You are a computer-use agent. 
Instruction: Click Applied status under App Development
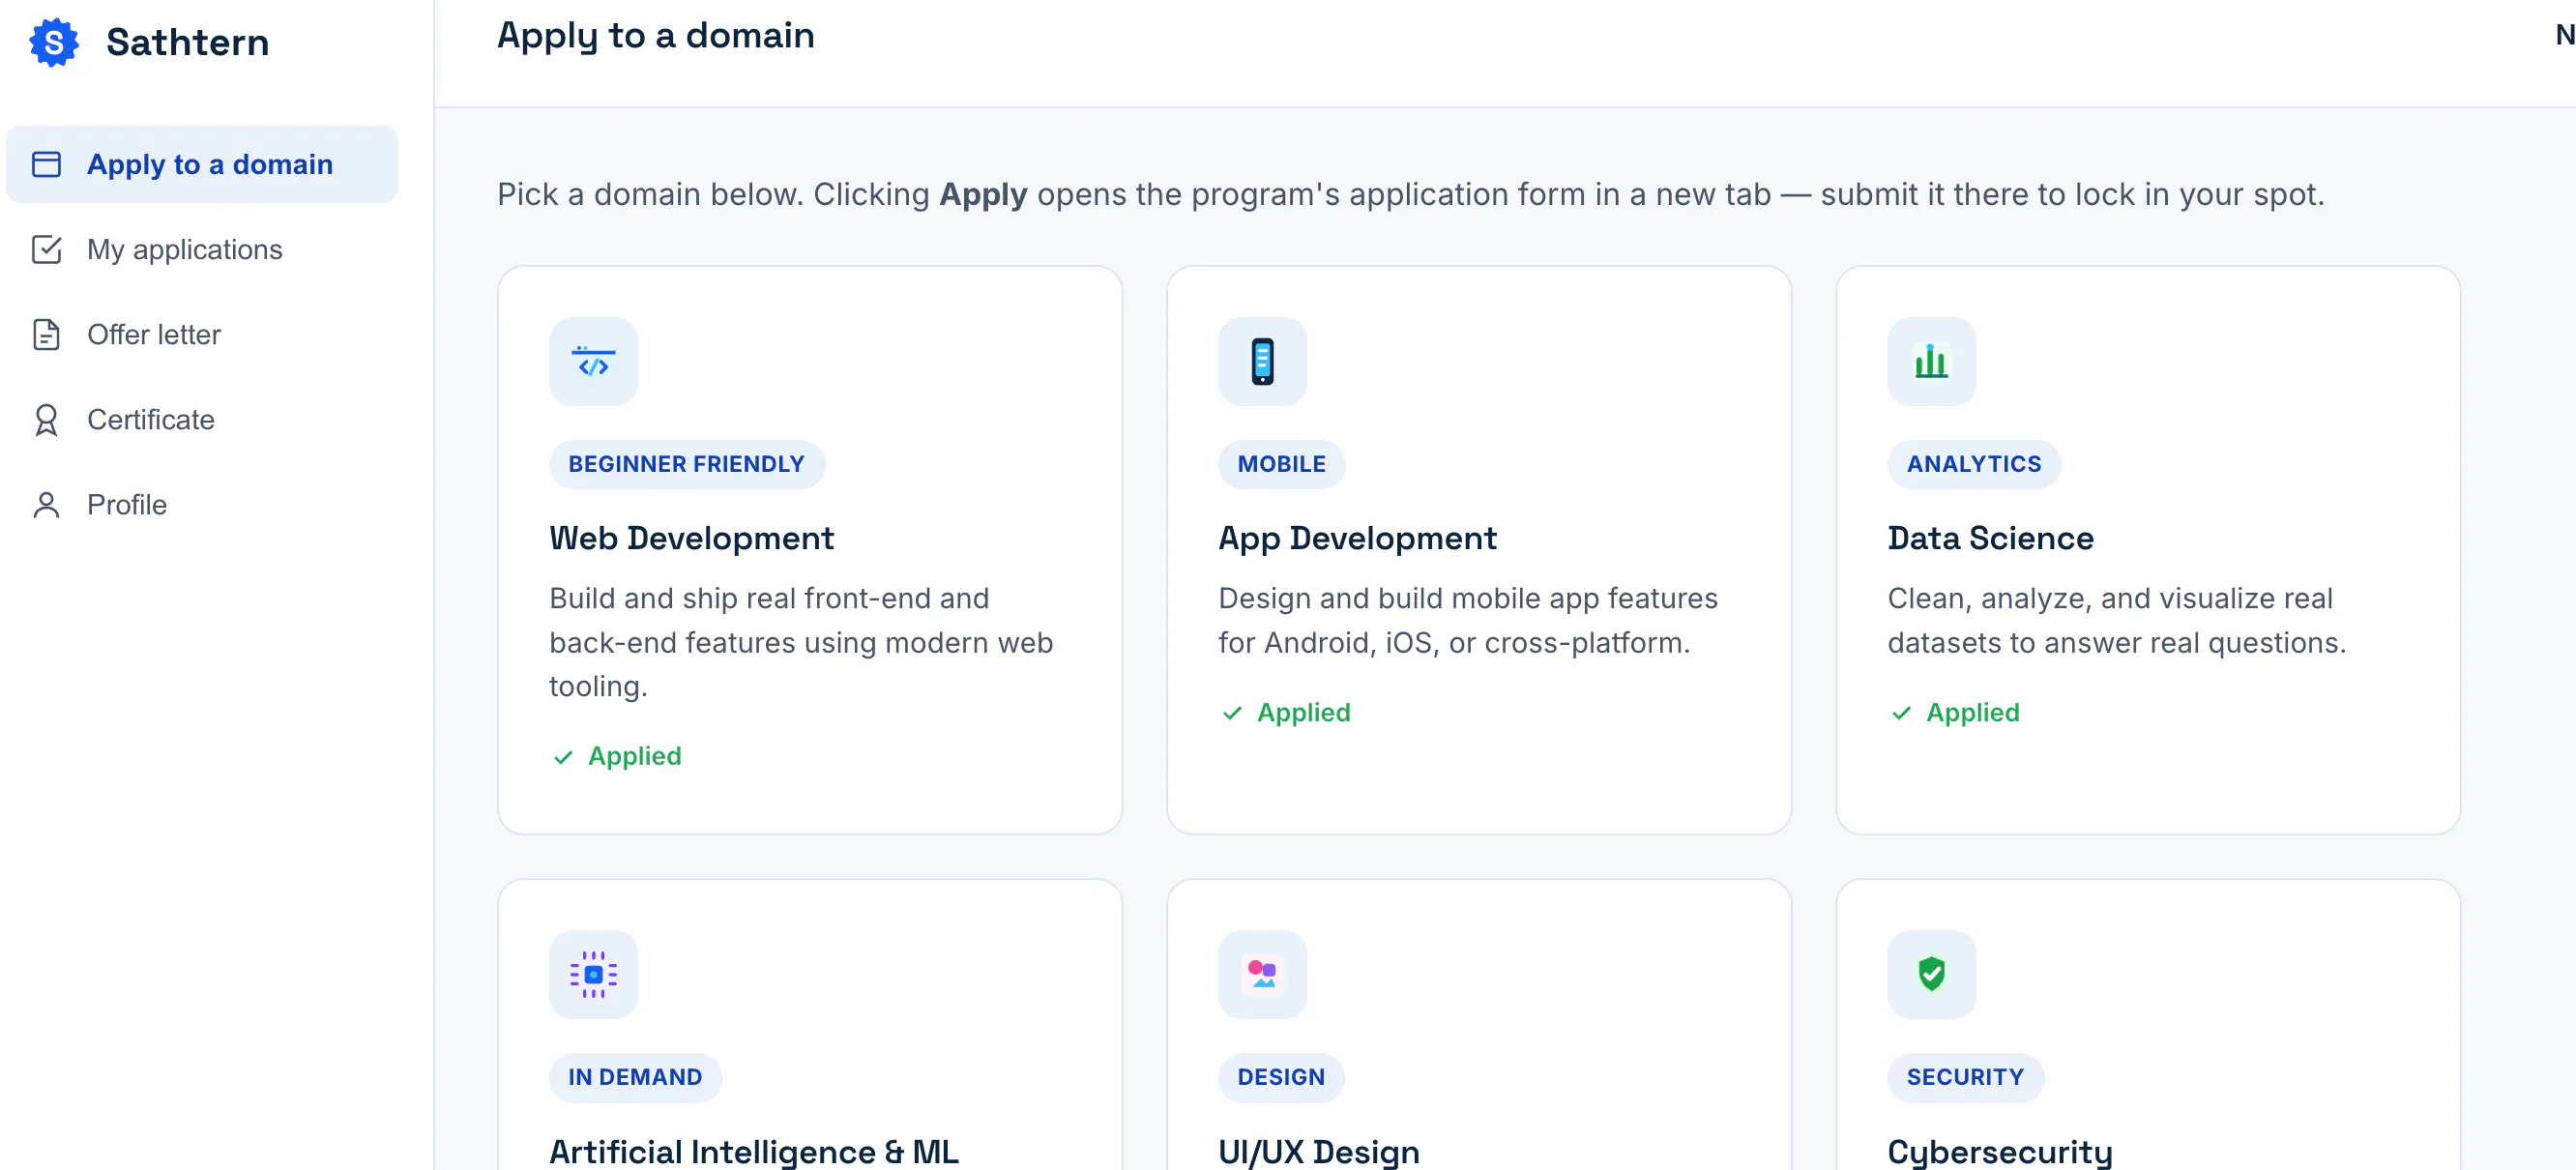click(1286, 712)
